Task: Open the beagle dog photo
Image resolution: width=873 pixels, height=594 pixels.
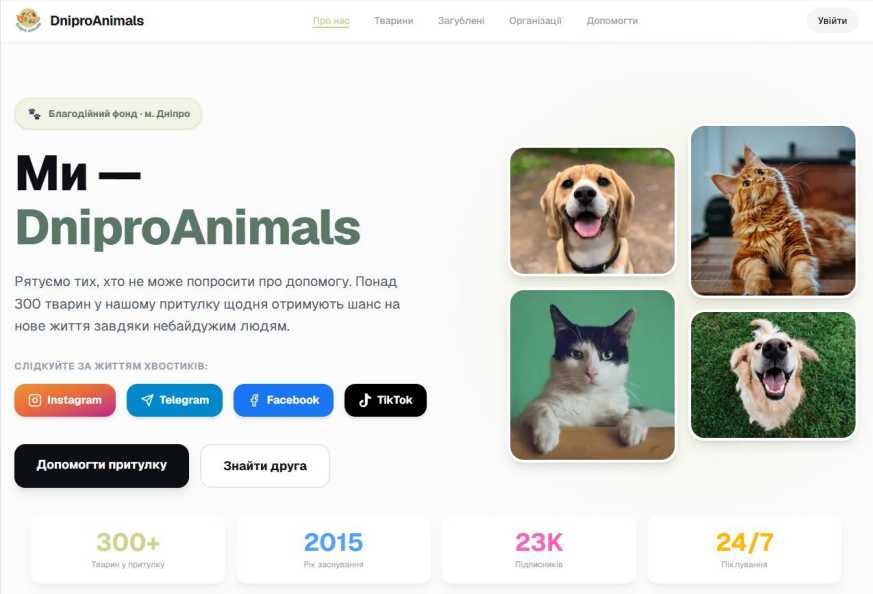Action: (x=592, y=211)
